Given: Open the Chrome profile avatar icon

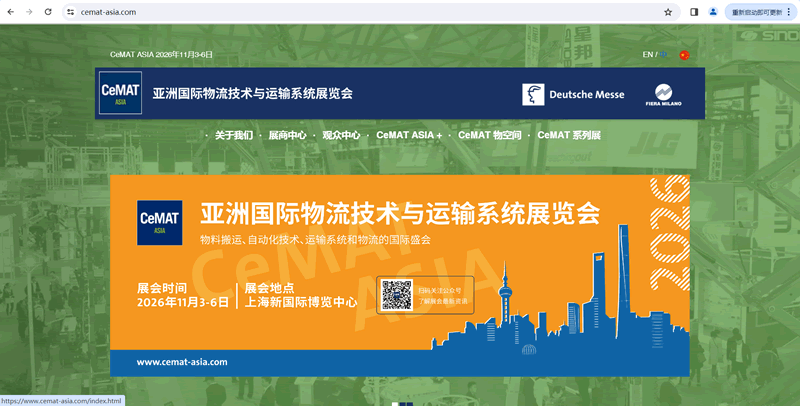Looking at the screenshot, I should click(x=713, y=12).
